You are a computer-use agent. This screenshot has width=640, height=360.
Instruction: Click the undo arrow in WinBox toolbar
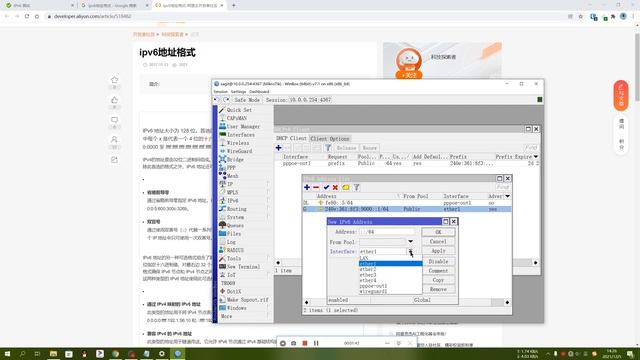[217, 100]
